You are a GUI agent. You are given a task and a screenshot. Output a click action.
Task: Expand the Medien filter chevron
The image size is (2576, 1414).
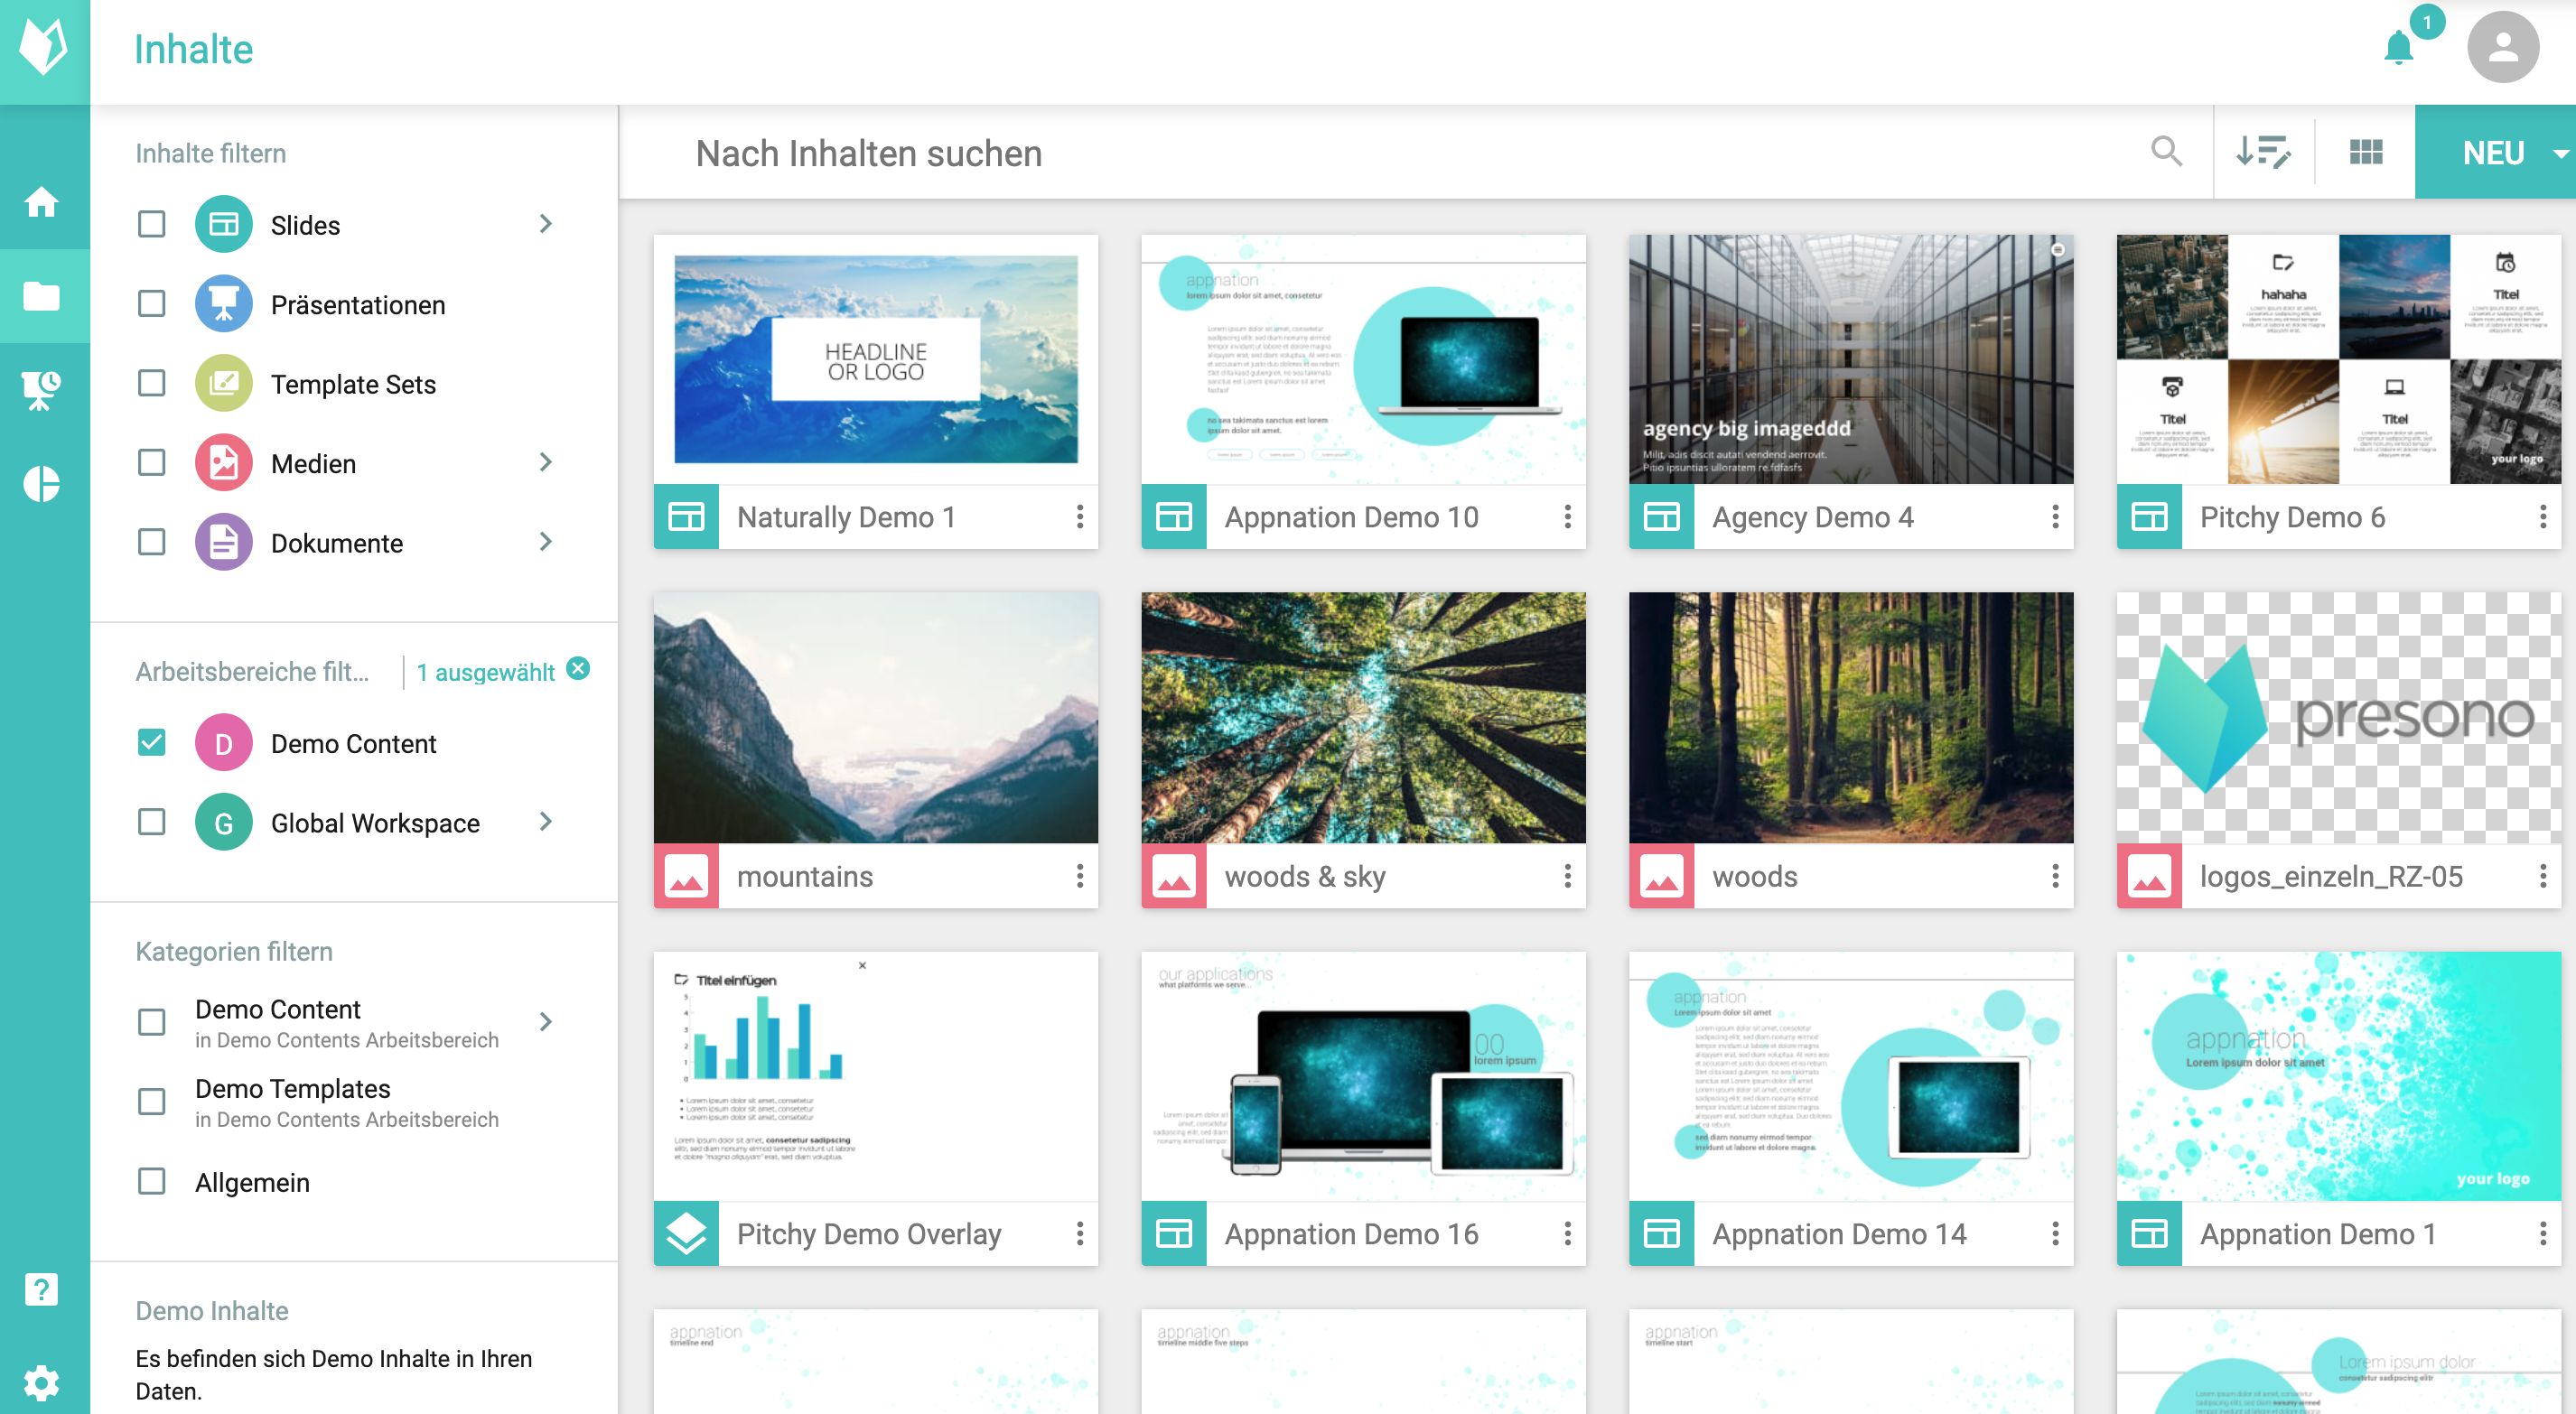point(546,462)
